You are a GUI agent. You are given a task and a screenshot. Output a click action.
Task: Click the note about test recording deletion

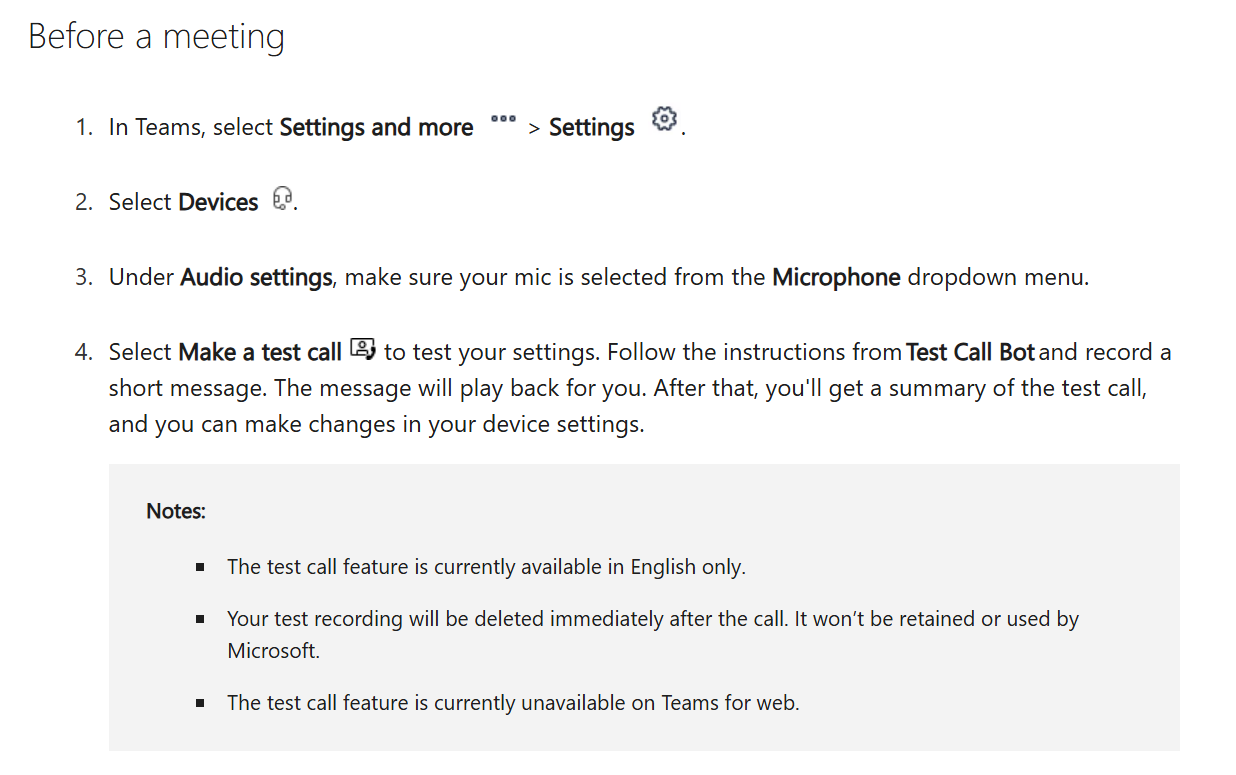pyautogui.click(x=652, y=619)
